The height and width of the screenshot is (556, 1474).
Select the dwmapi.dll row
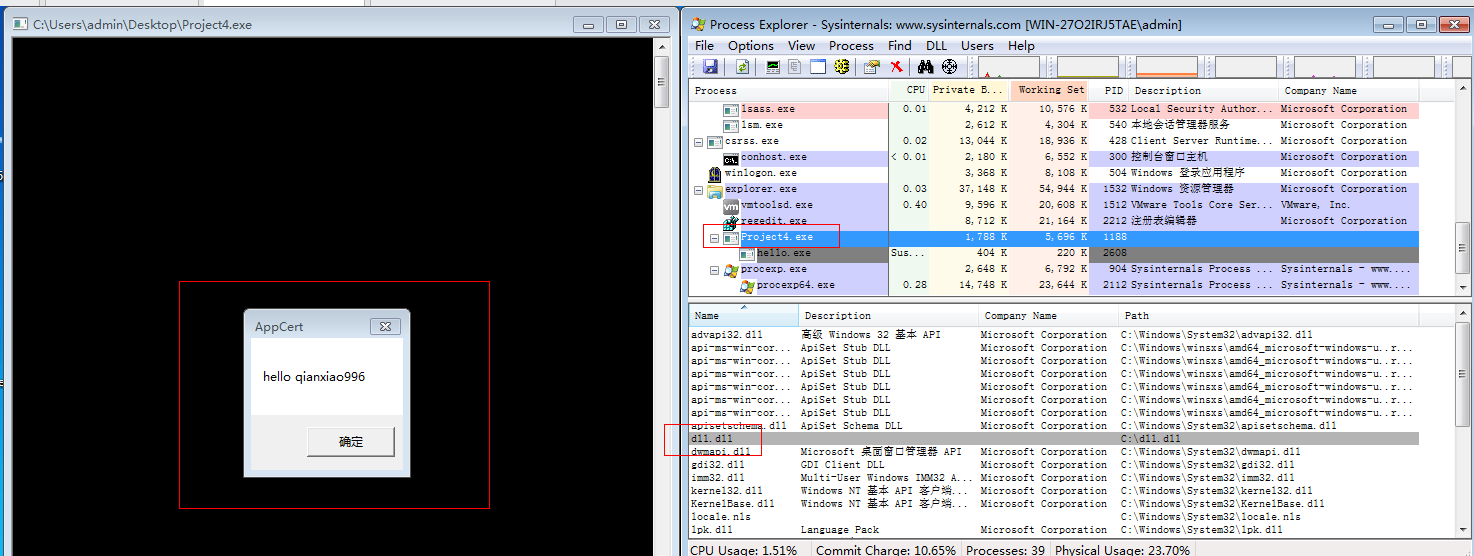pyautogui.click(x=1054, y=452)
